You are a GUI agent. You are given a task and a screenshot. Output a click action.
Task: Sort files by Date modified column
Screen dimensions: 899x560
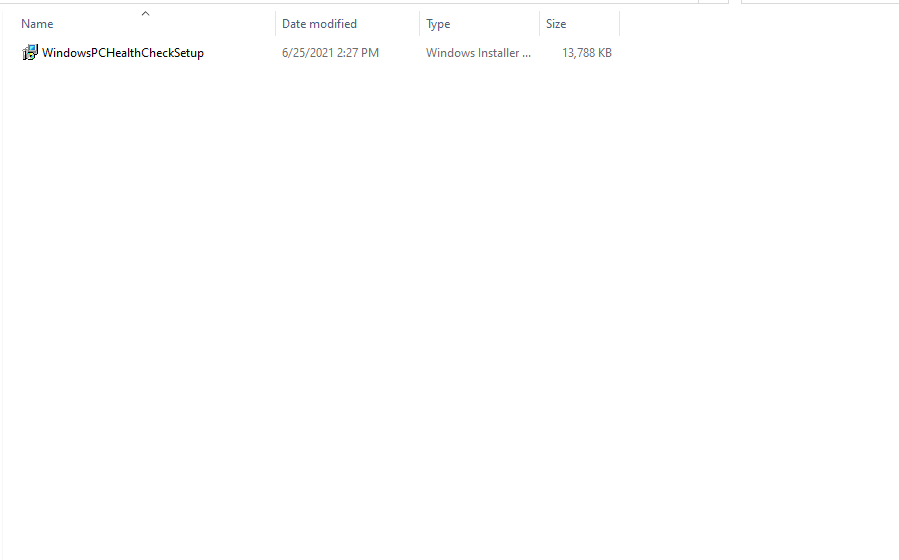click(319, 24)
